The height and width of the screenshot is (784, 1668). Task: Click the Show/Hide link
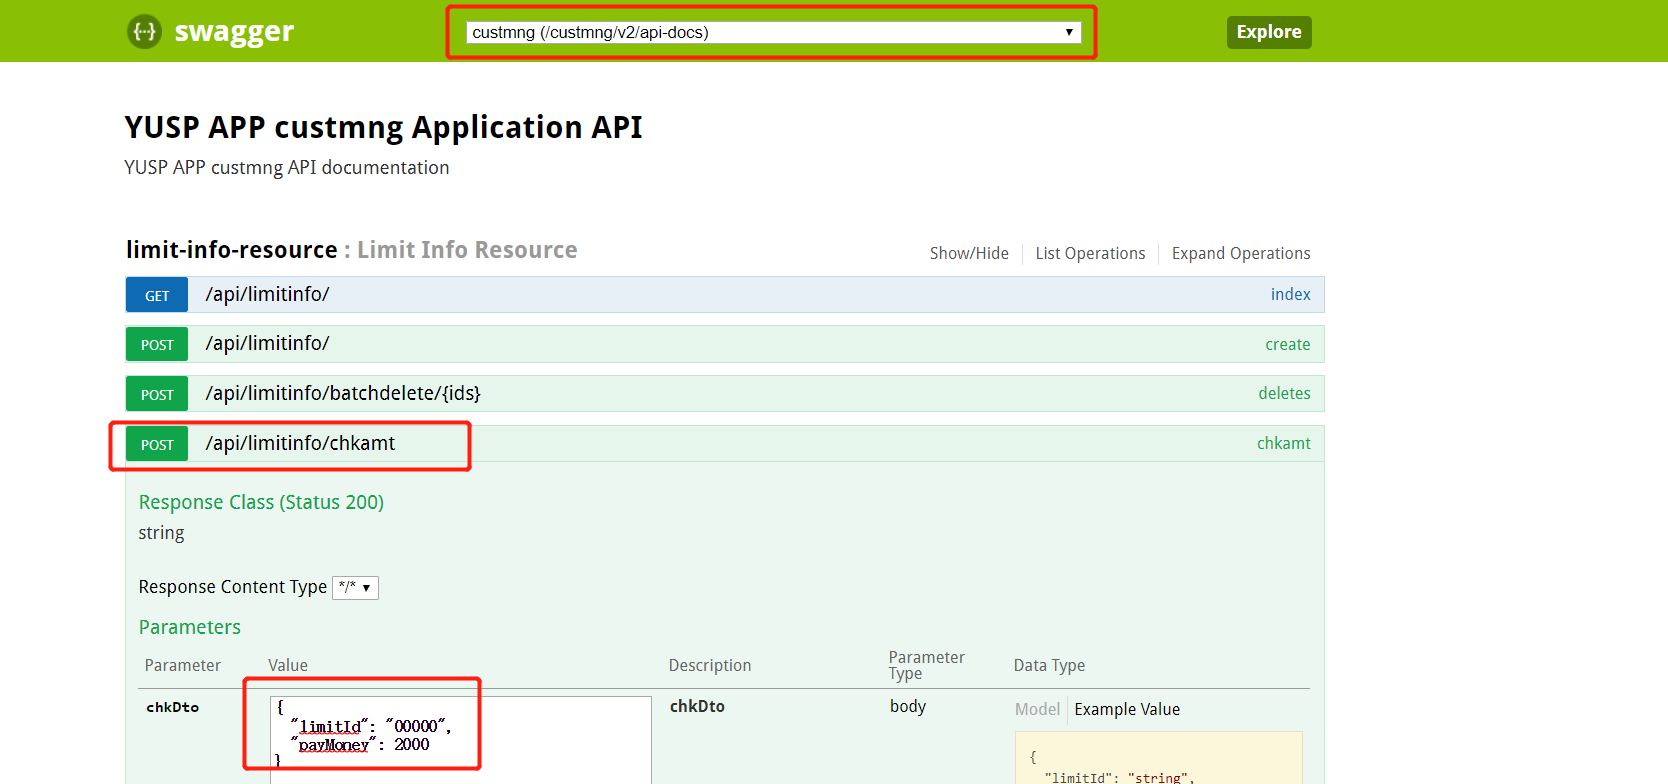pyautogui.click(x=968, y=254)
